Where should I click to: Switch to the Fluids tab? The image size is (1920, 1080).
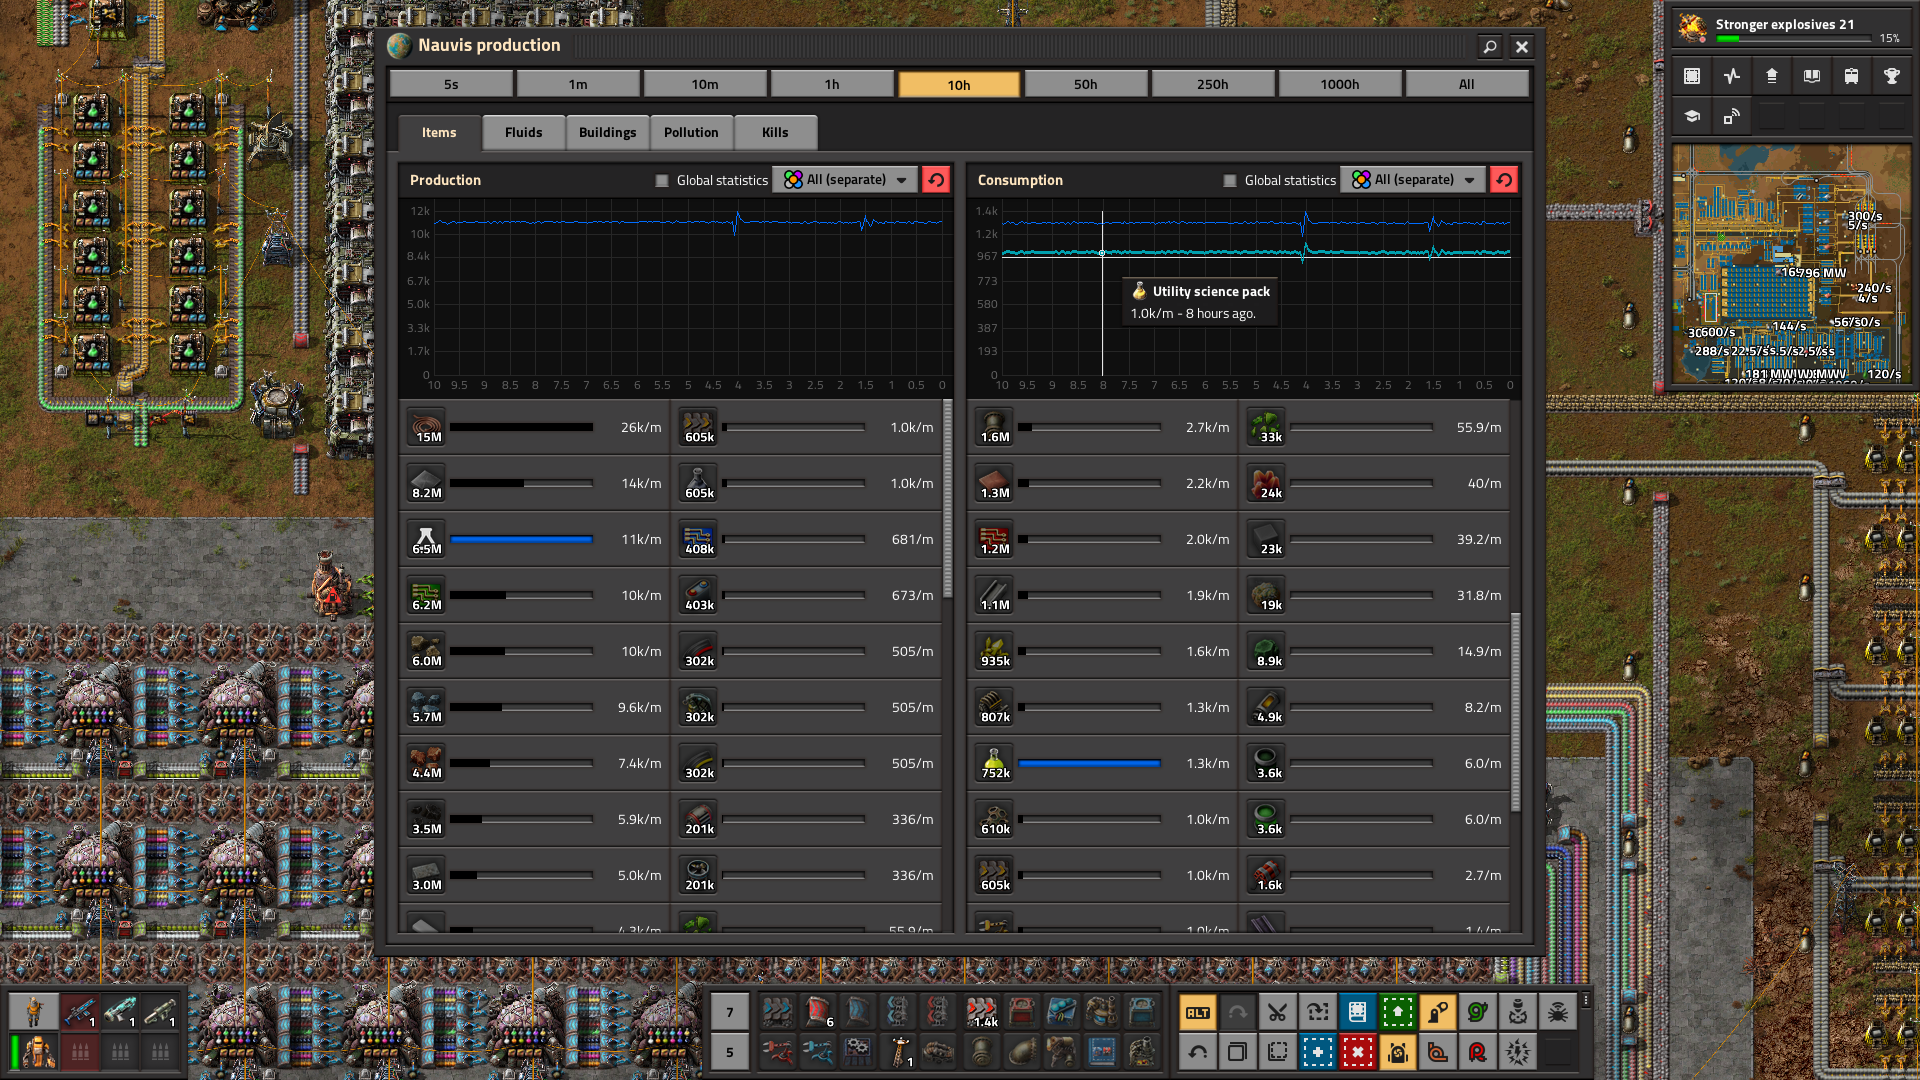(x=523, y=131)
